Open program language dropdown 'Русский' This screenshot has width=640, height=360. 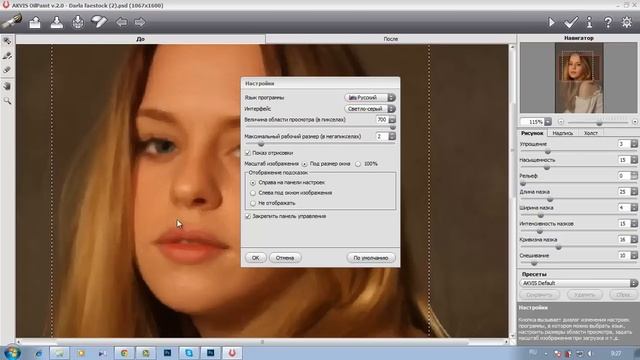pos(370,98)
